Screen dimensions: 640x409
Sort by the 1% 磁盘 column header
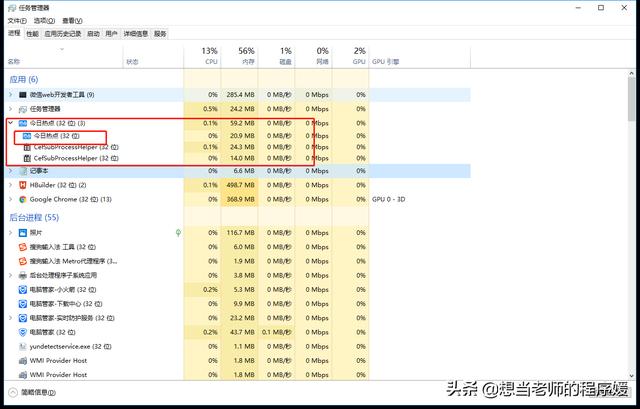(277, 57)
